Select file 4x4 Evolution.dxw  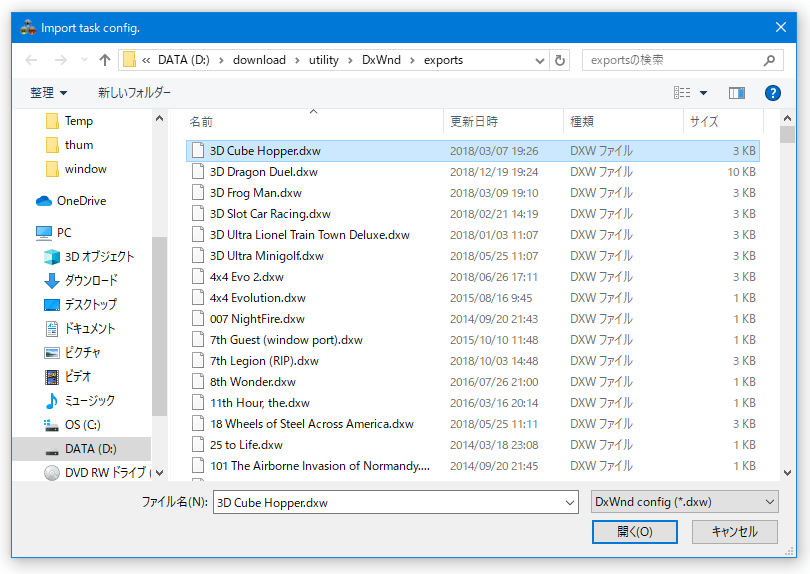pyautogui.click(x=473, y=298)
